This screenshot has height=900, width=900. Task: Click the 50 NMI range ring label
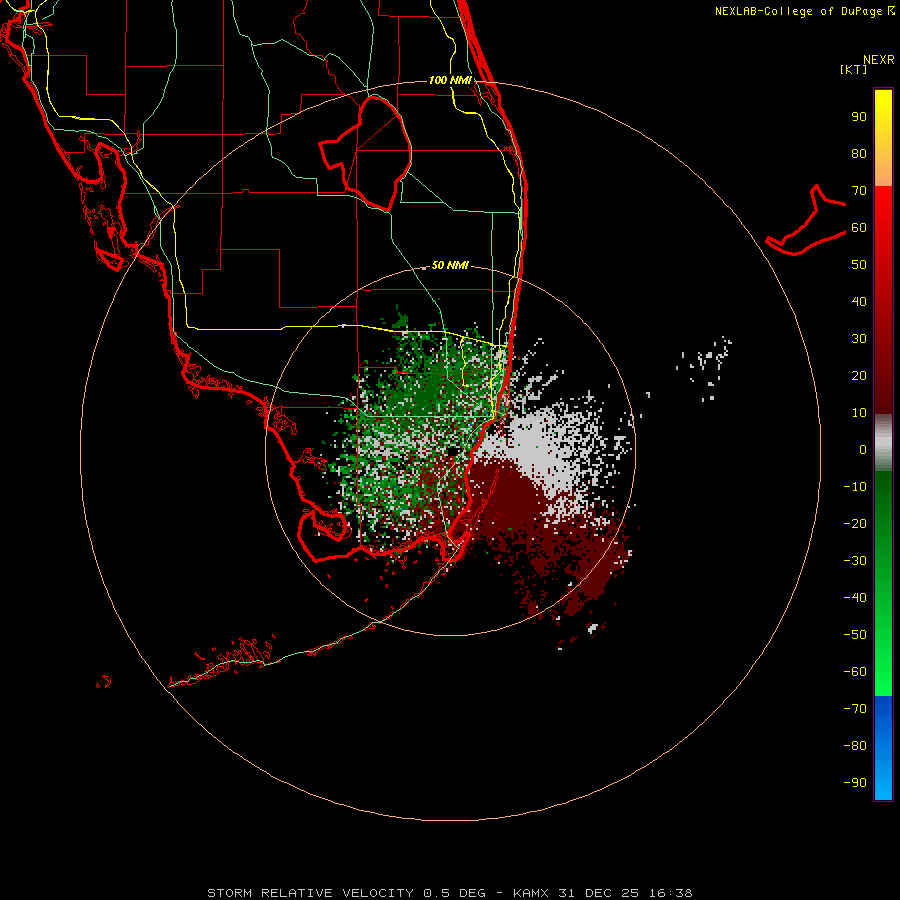pos(450,265)
